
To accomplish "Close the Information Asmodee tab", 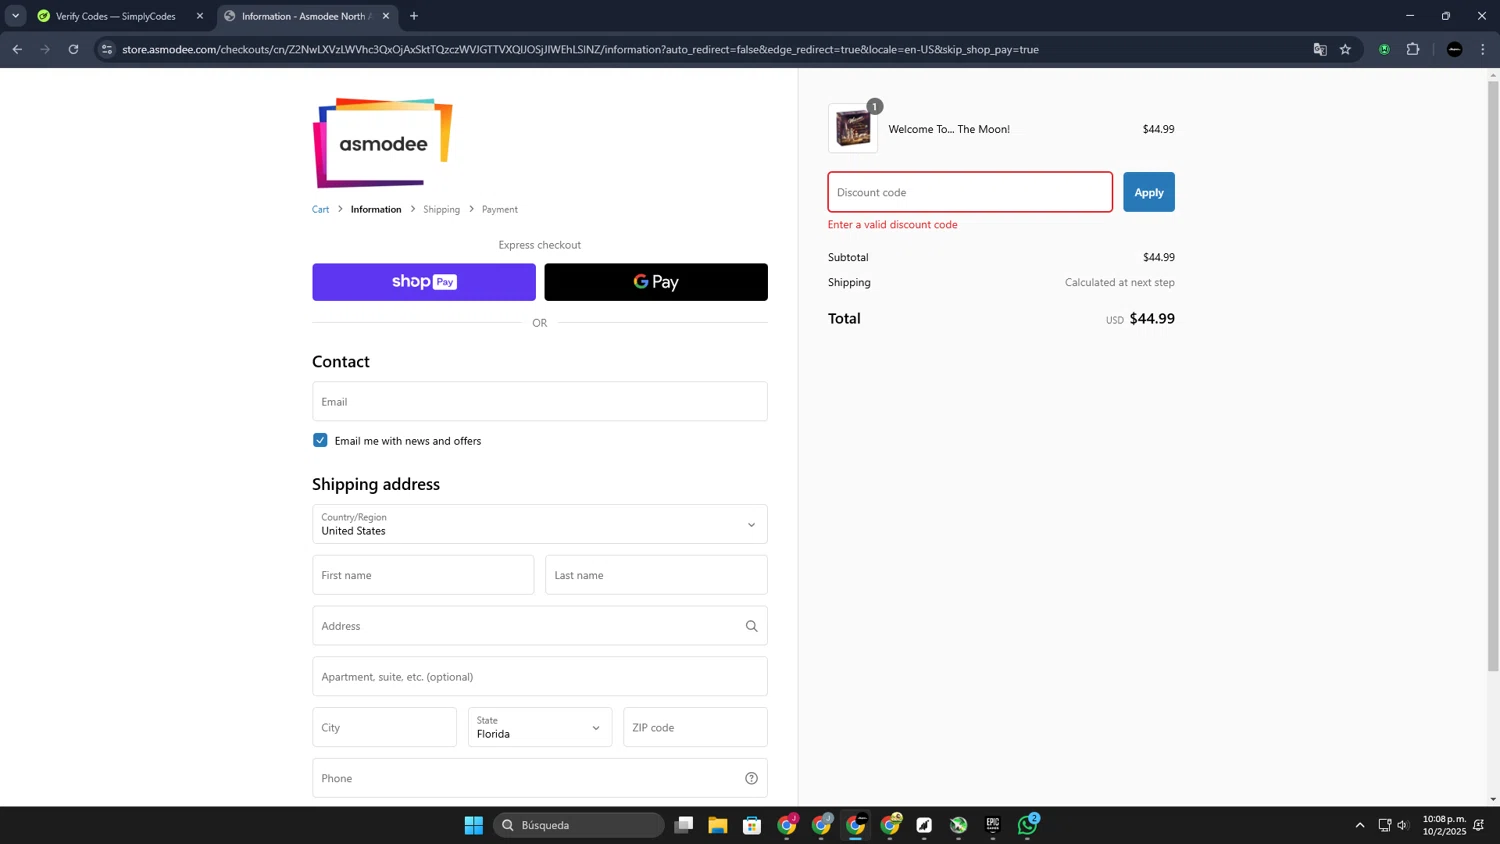I will 386,16.
